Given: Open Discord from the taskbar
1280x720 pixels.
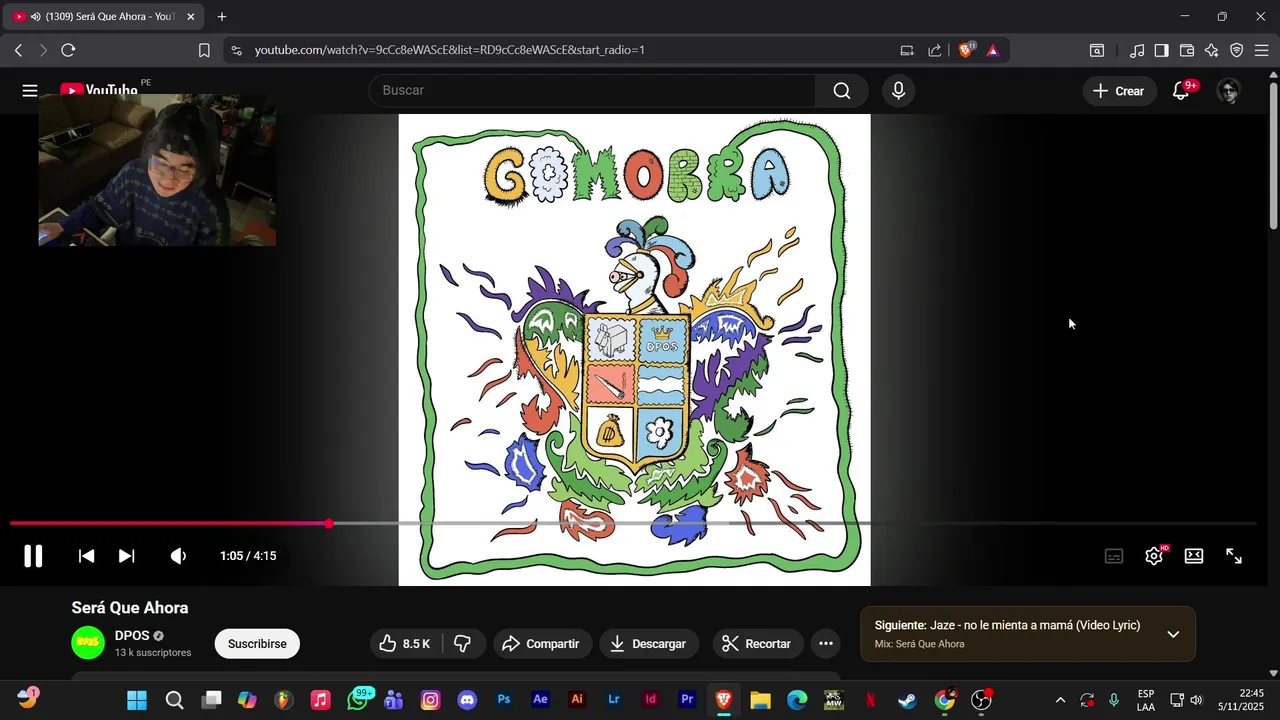Looking at the screenshot, I should coord(467,700).
